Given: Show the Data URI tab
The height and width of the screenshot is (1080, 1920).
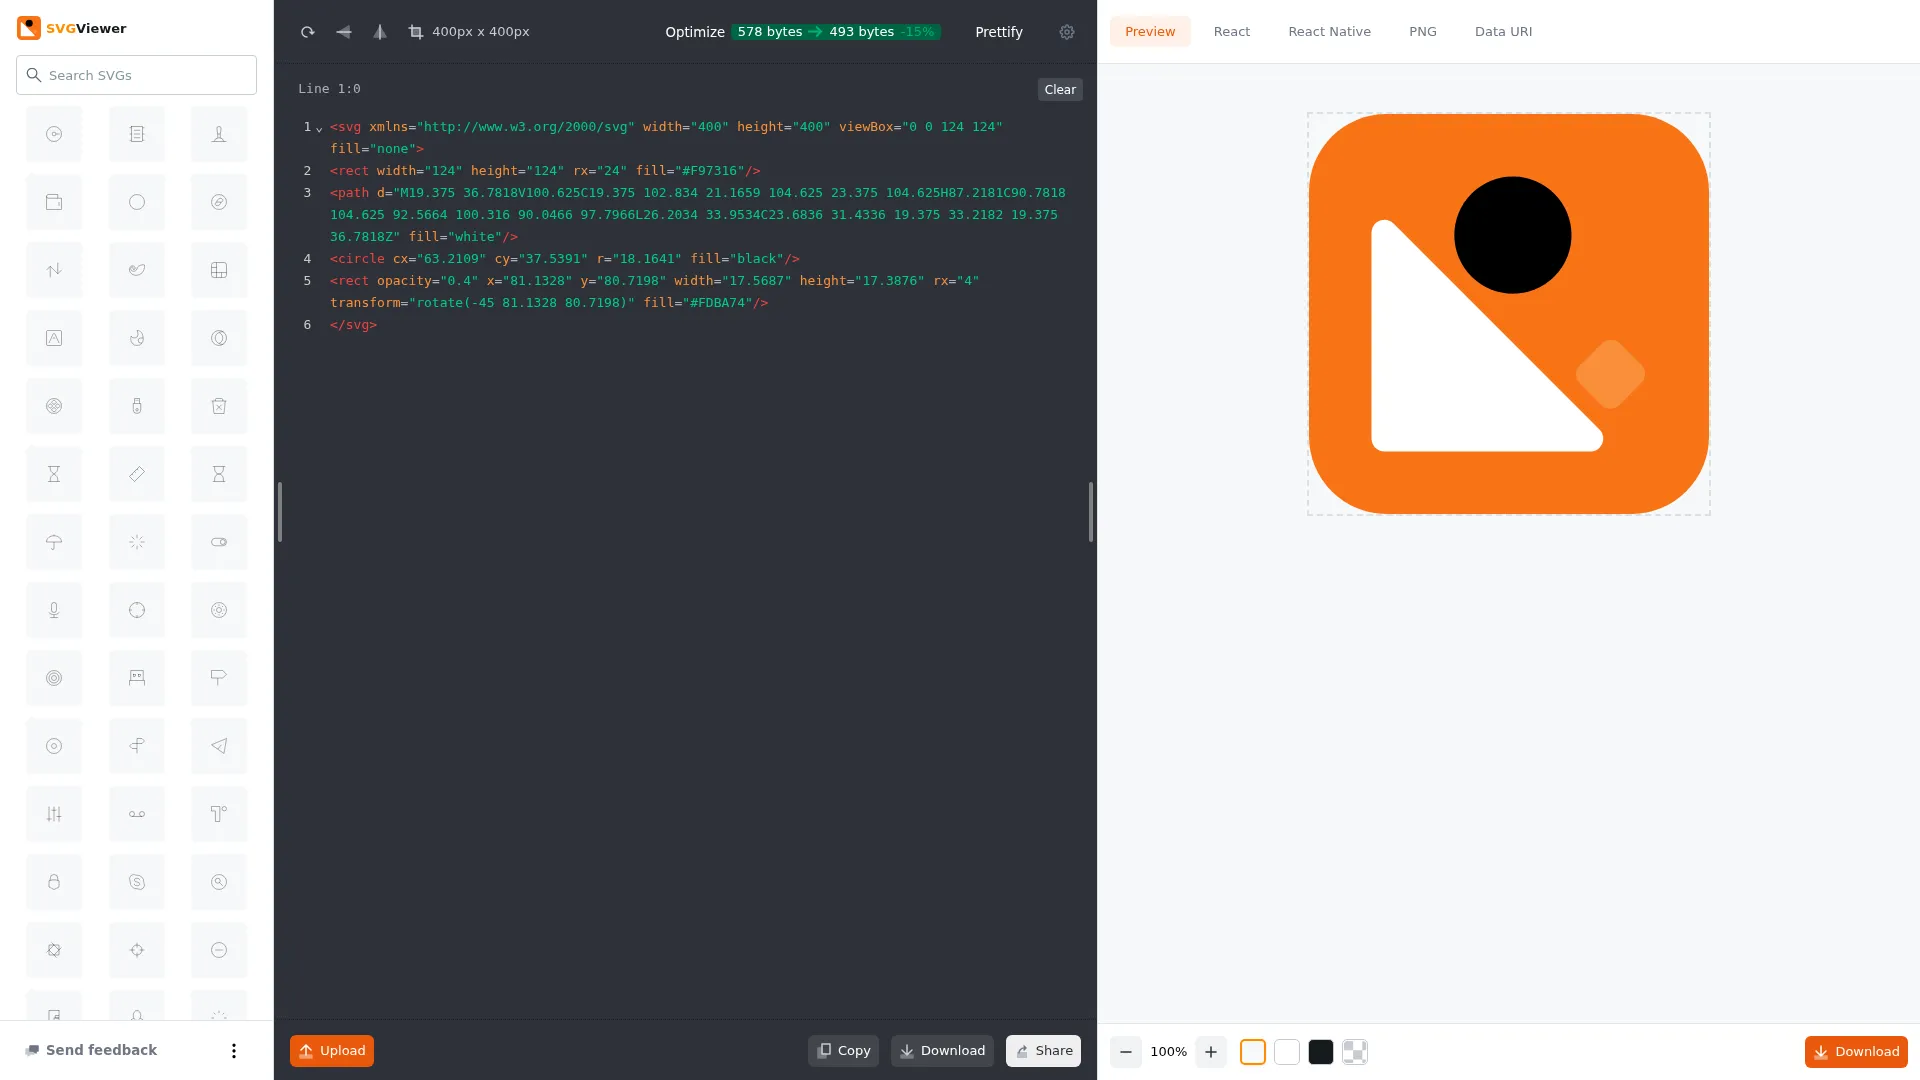Looking at the screenshot, I should [x=1503, y=32].
